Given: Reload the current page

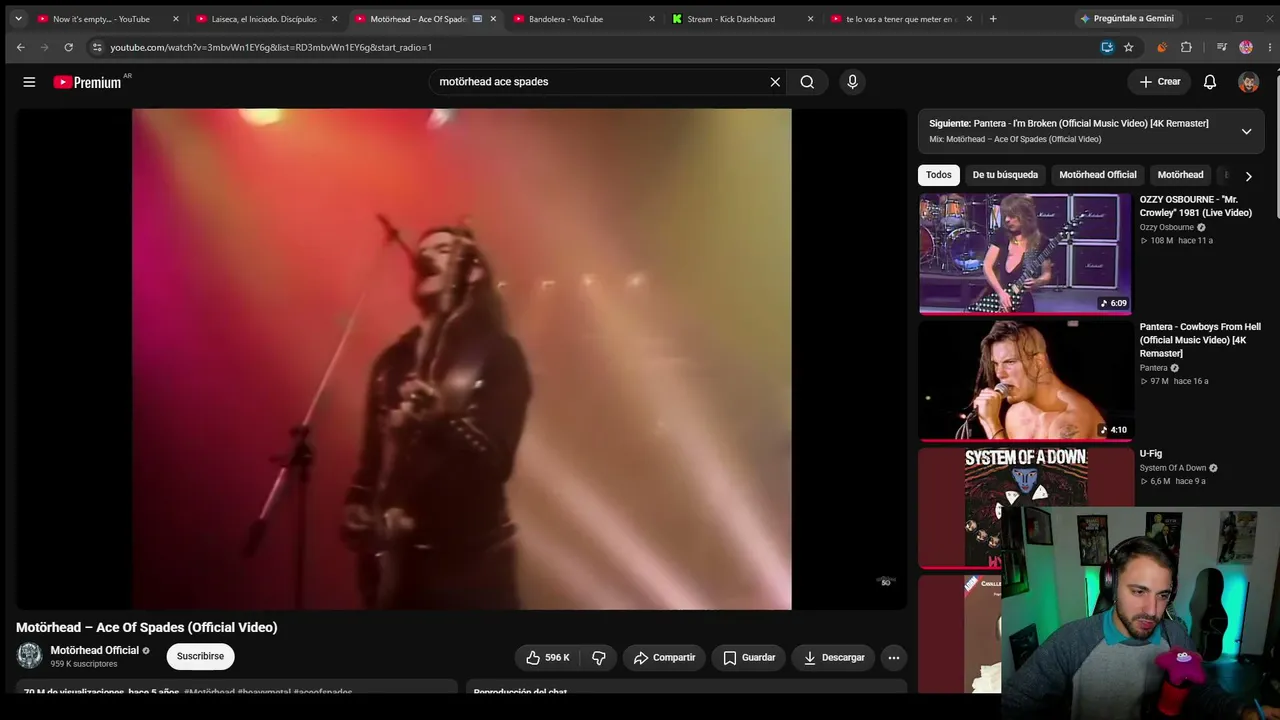Looking at the screenshot, I should click(x=68, y=47).
